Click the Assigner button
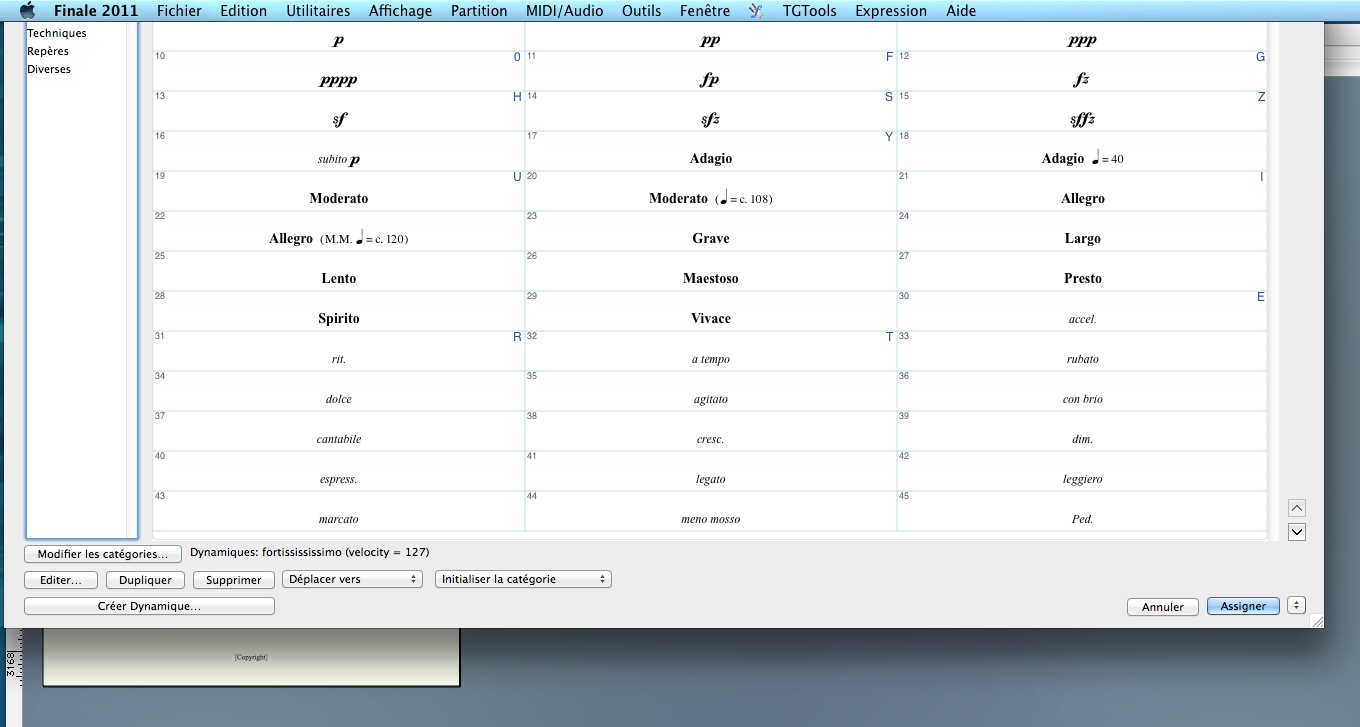 coord(1243,606)
